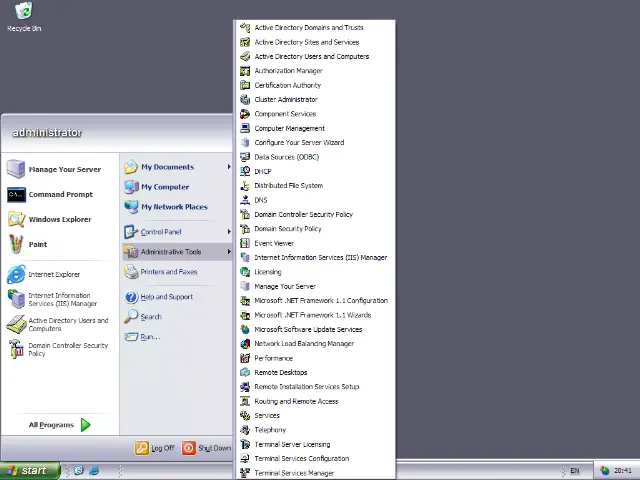
Task: Open pinned Active Directory Users and Computers
Action: pos(58,324)
